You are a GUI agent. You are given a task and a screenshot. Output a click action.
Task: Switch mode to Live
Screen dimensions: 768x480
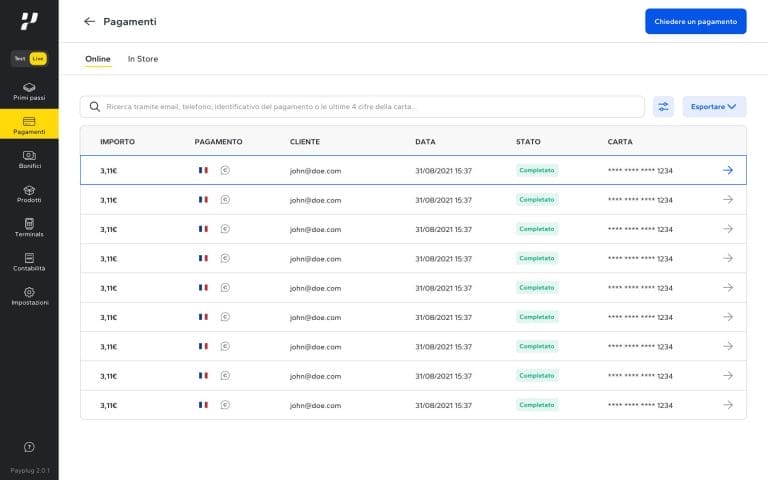point(38,59)
